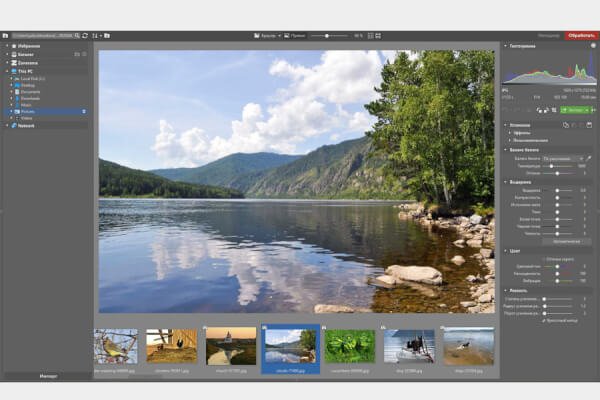
Task: Click the rotate left icon
Action: click(x=539, y=110)
